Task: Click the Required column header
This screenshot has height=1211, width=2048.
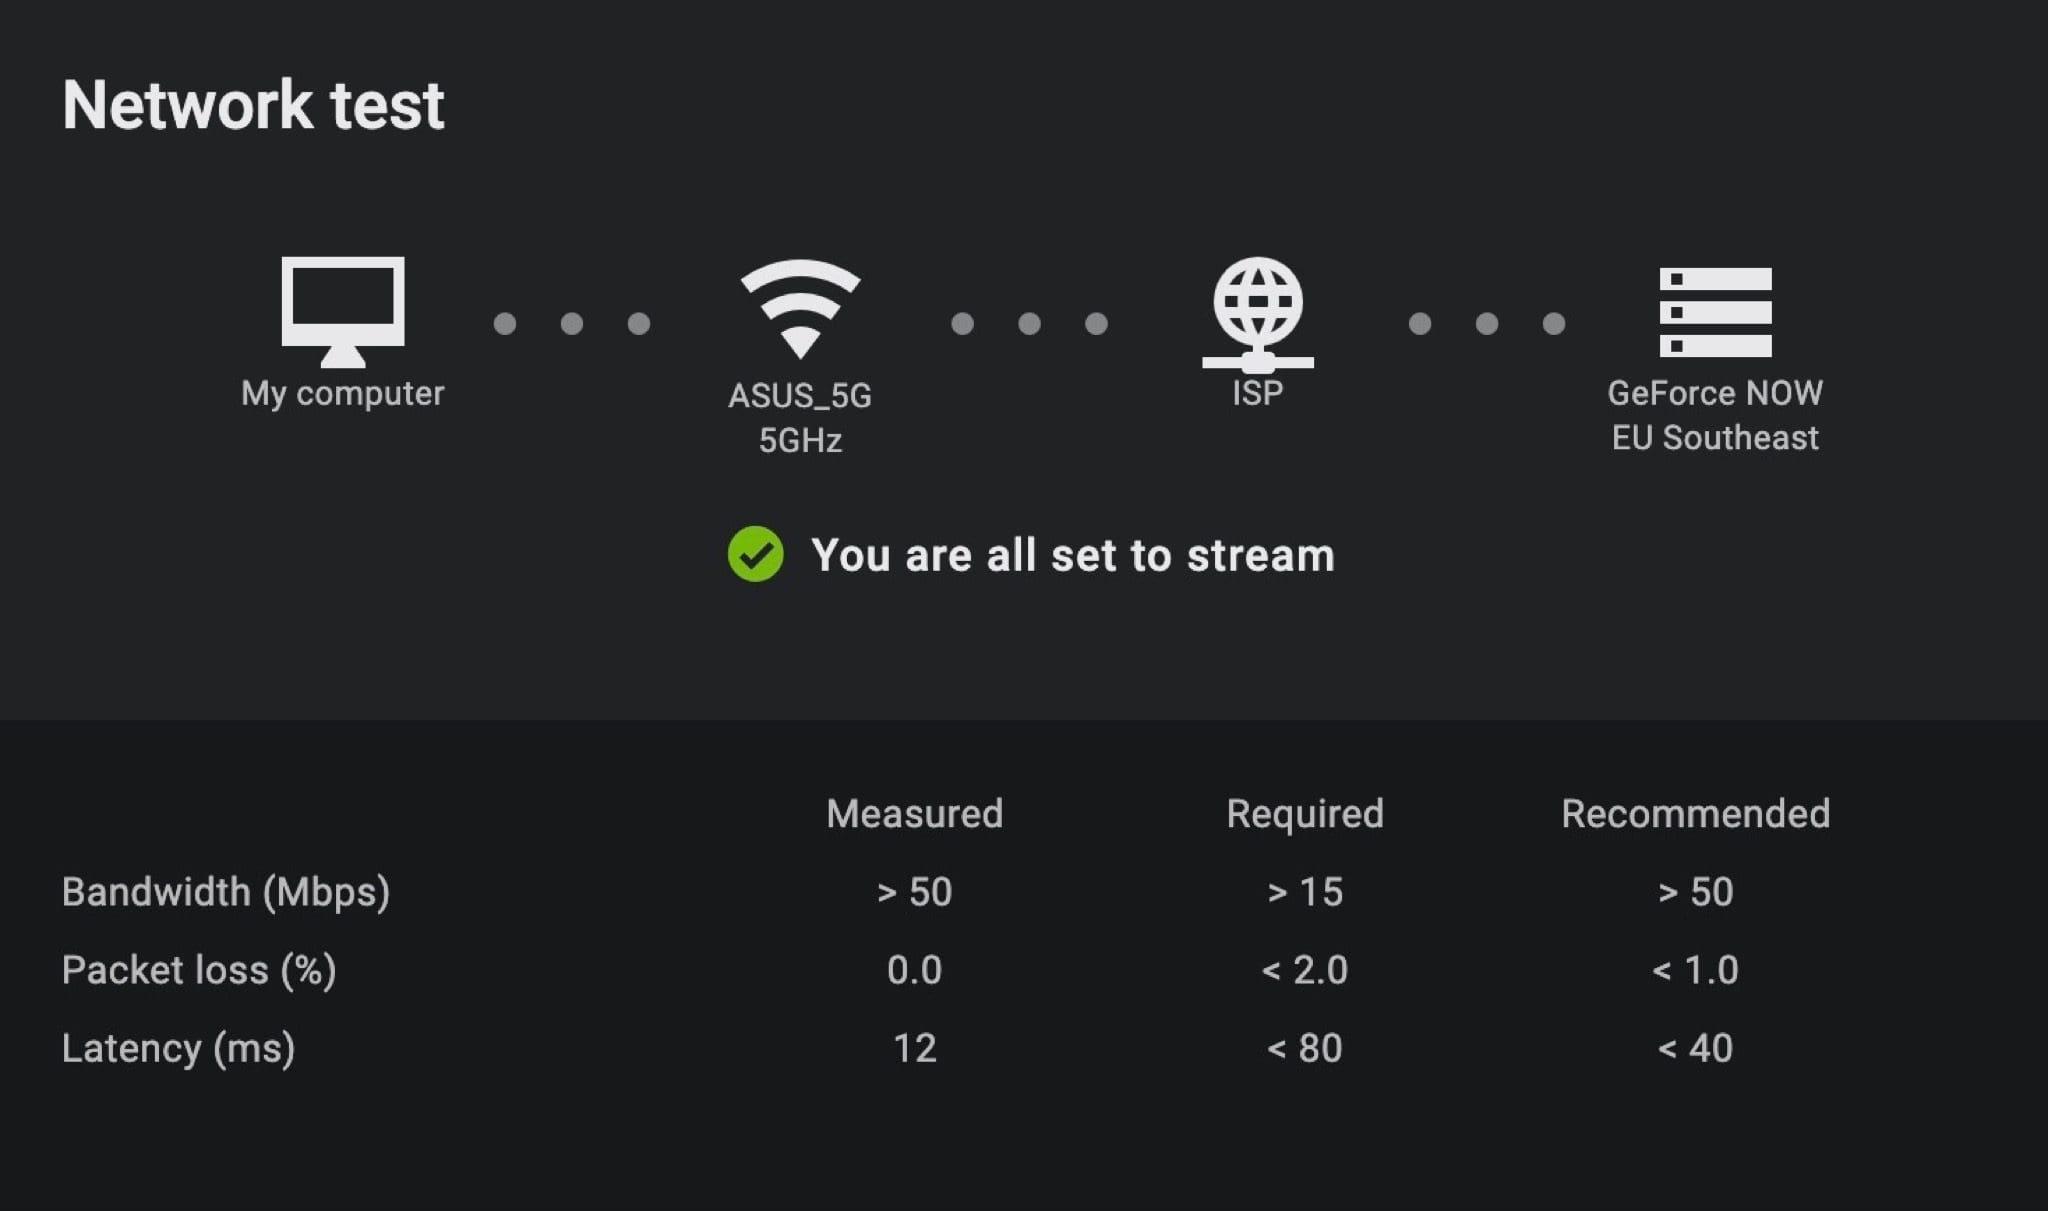Action: (x=1305, y=814)
